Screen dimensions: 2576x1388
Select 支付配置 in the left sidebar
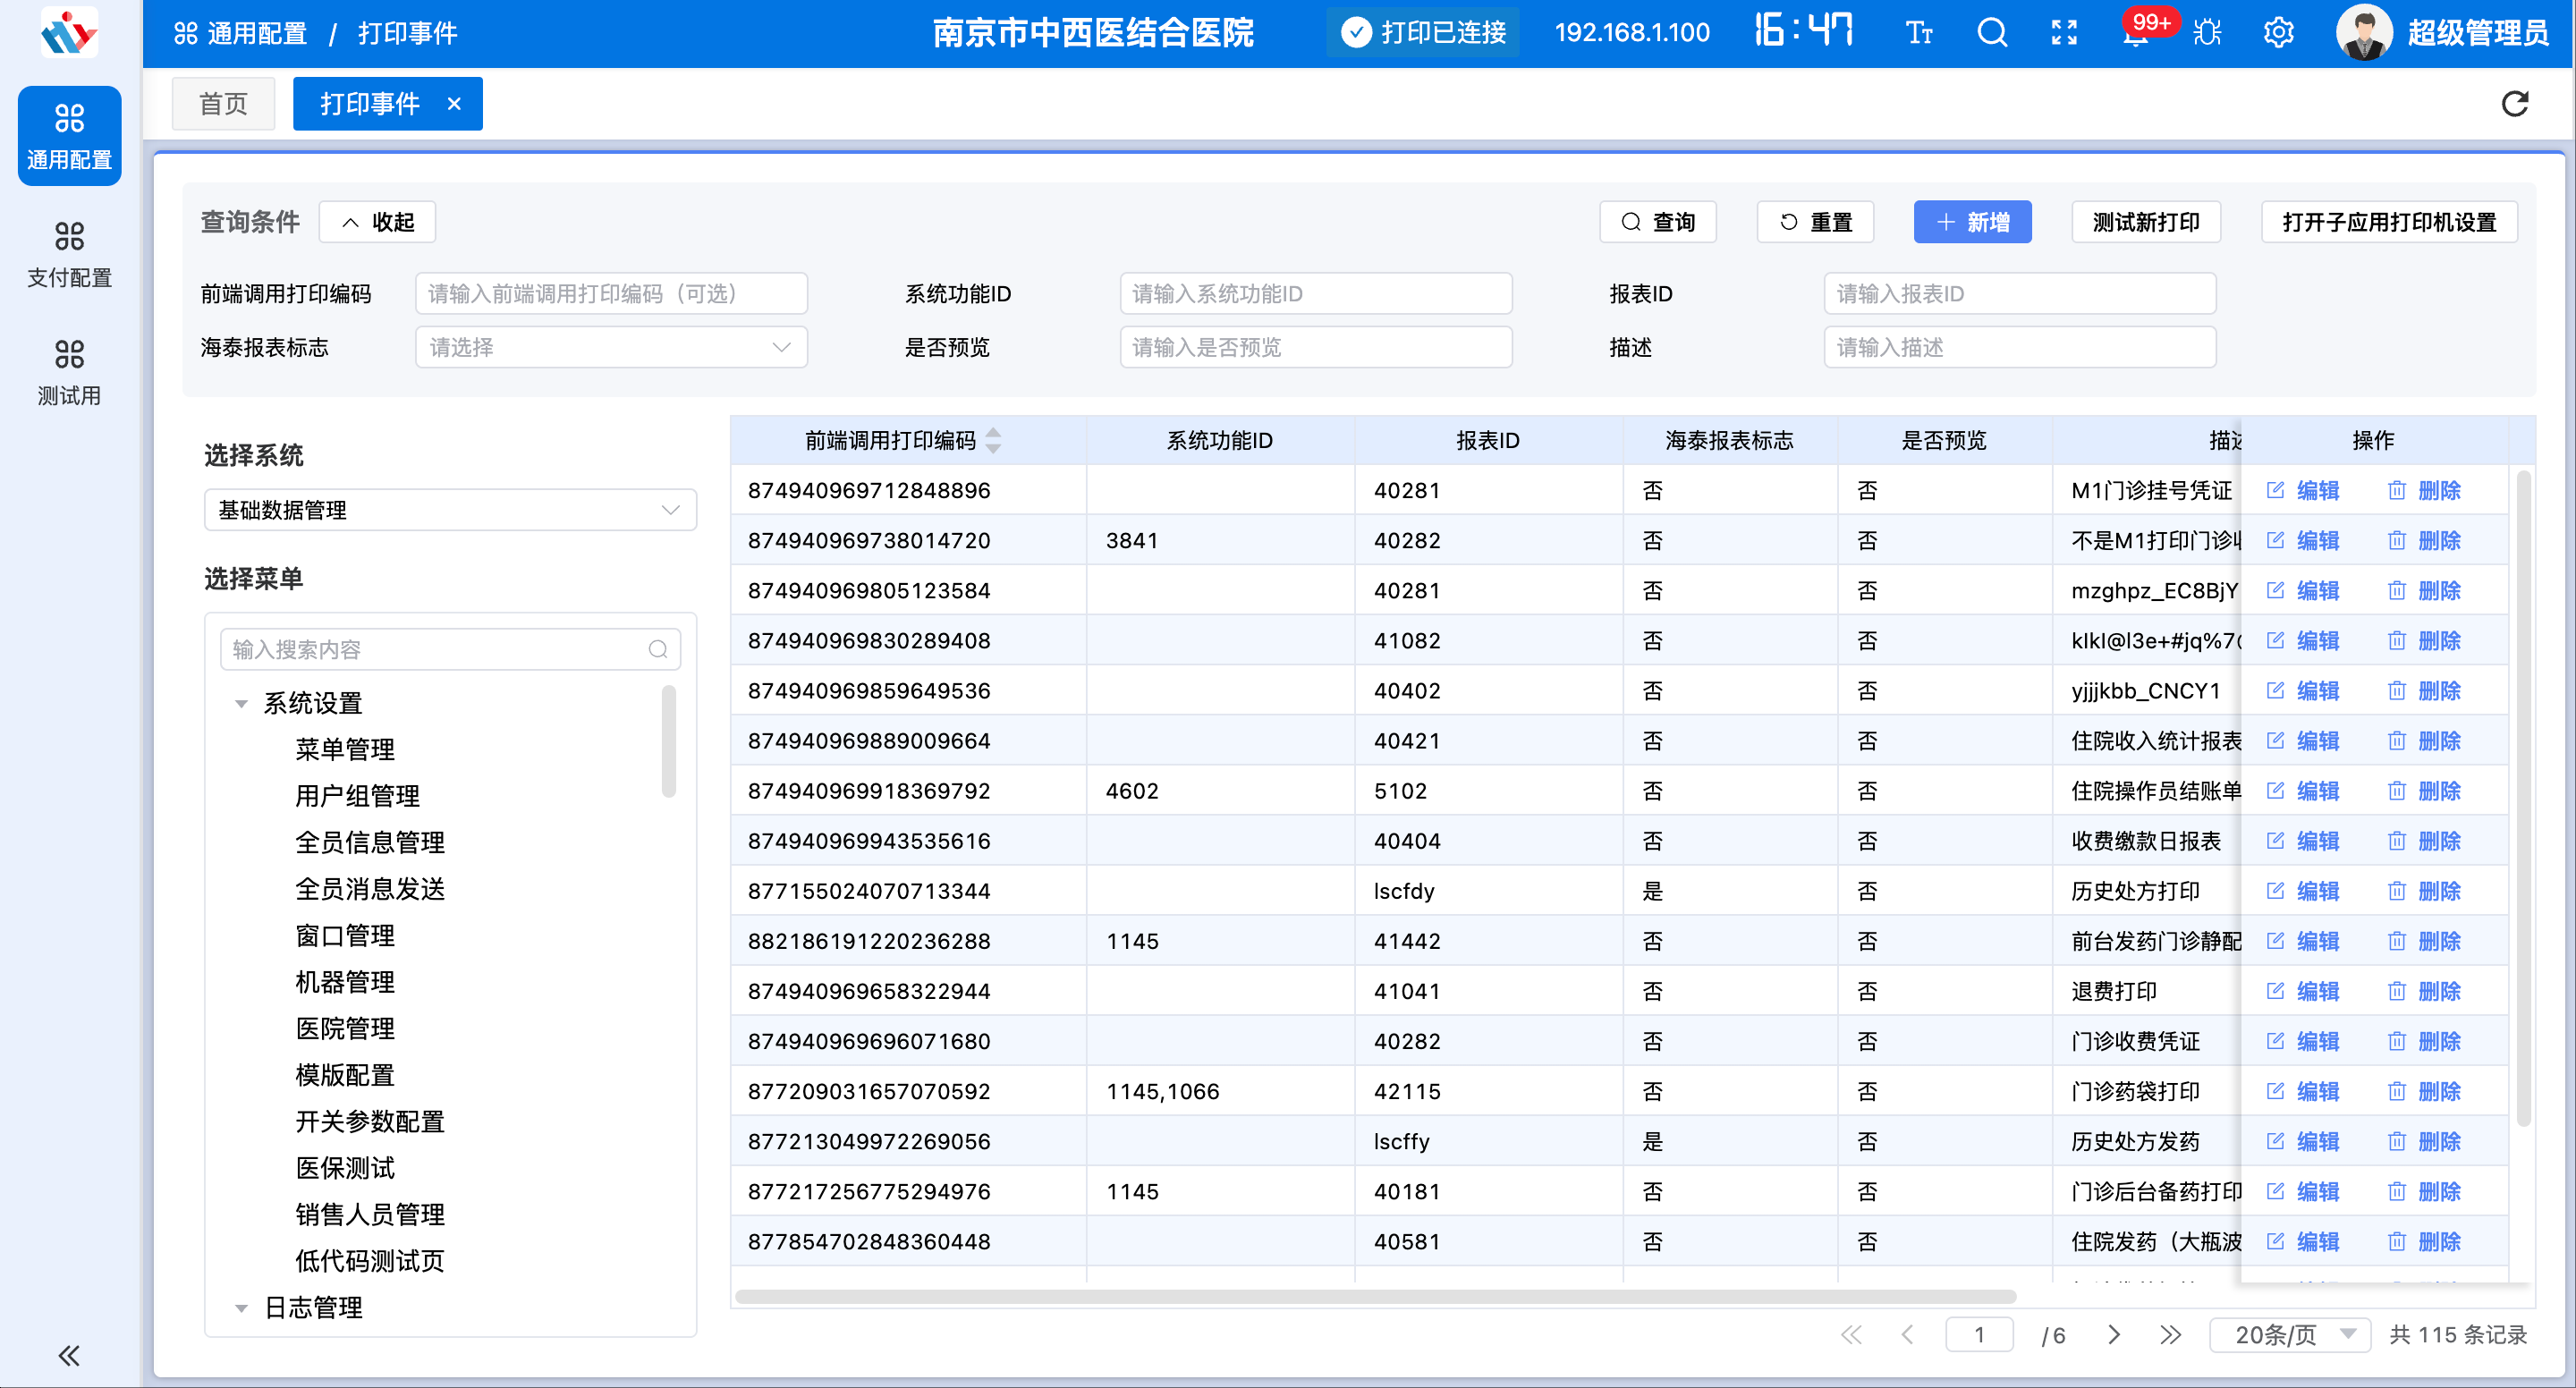click(68, 253)
